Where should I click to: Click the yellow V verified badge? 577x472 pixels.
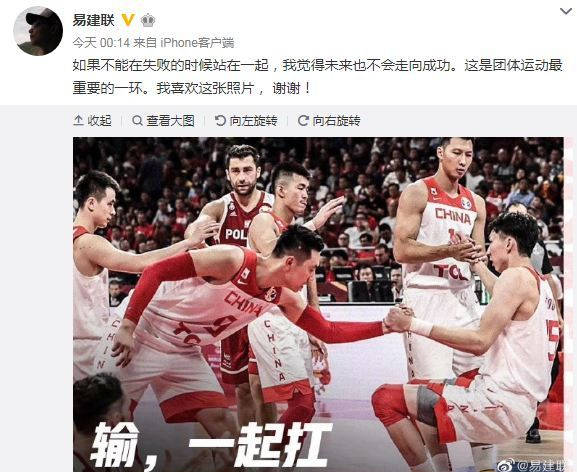(128, 20)
